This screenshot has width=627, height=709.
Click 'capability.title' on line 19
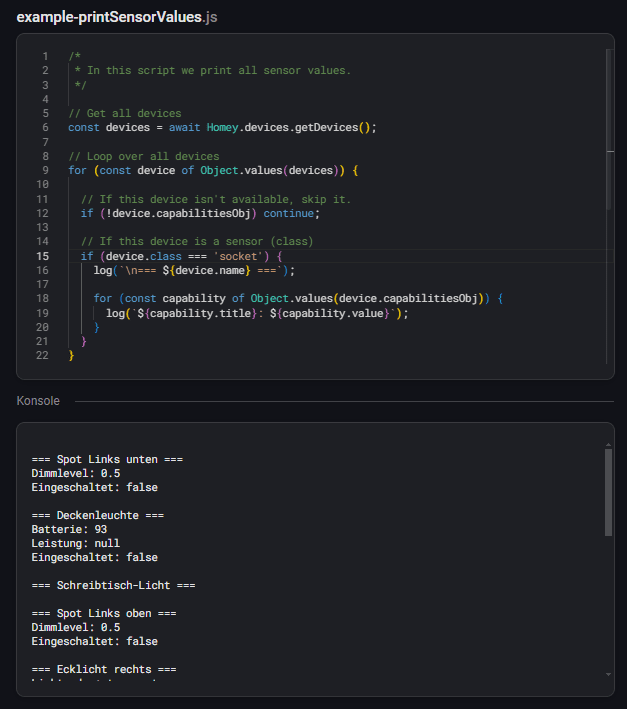[201, 313]
